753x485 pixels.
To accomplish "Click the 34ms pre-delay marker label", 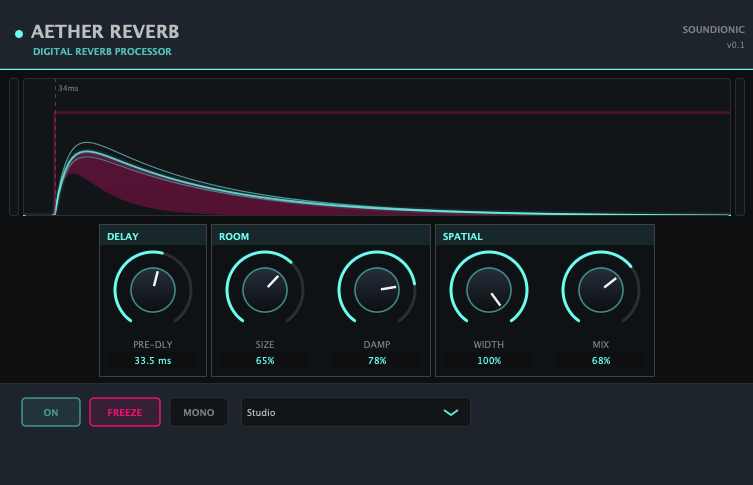I will tap(68, 88).
